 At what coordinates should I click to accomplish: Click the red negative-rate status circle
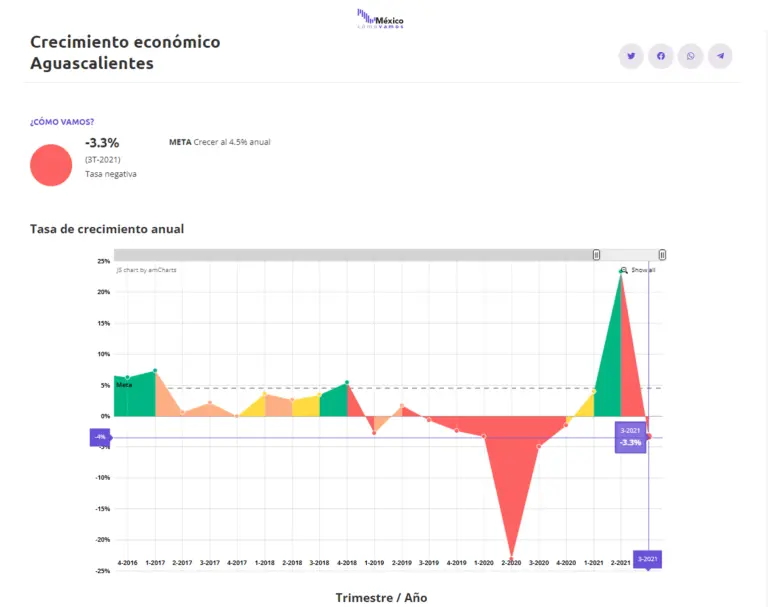[51, 165]
